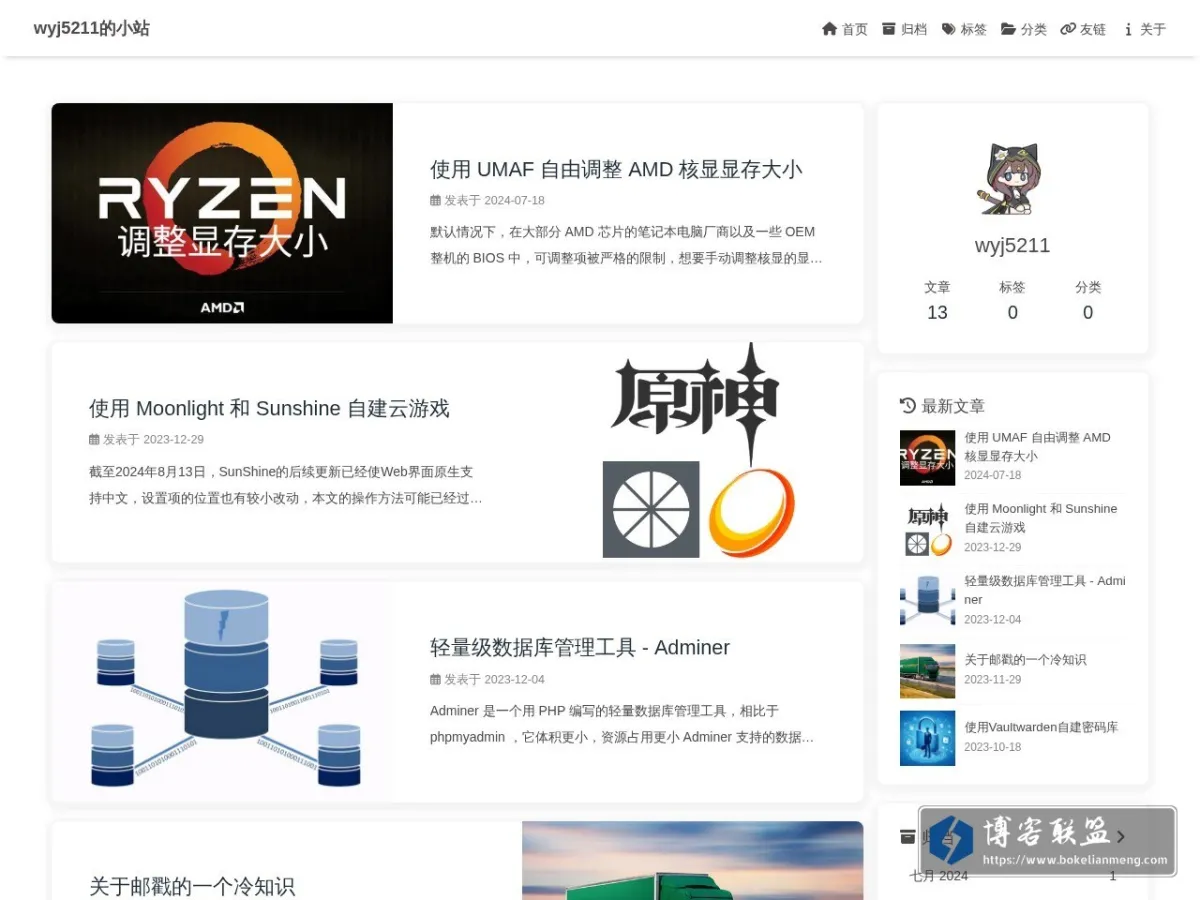This screenshot has width=1200, height=900.
Task: Go to the 首页 menu item
Action: point(855,29)
